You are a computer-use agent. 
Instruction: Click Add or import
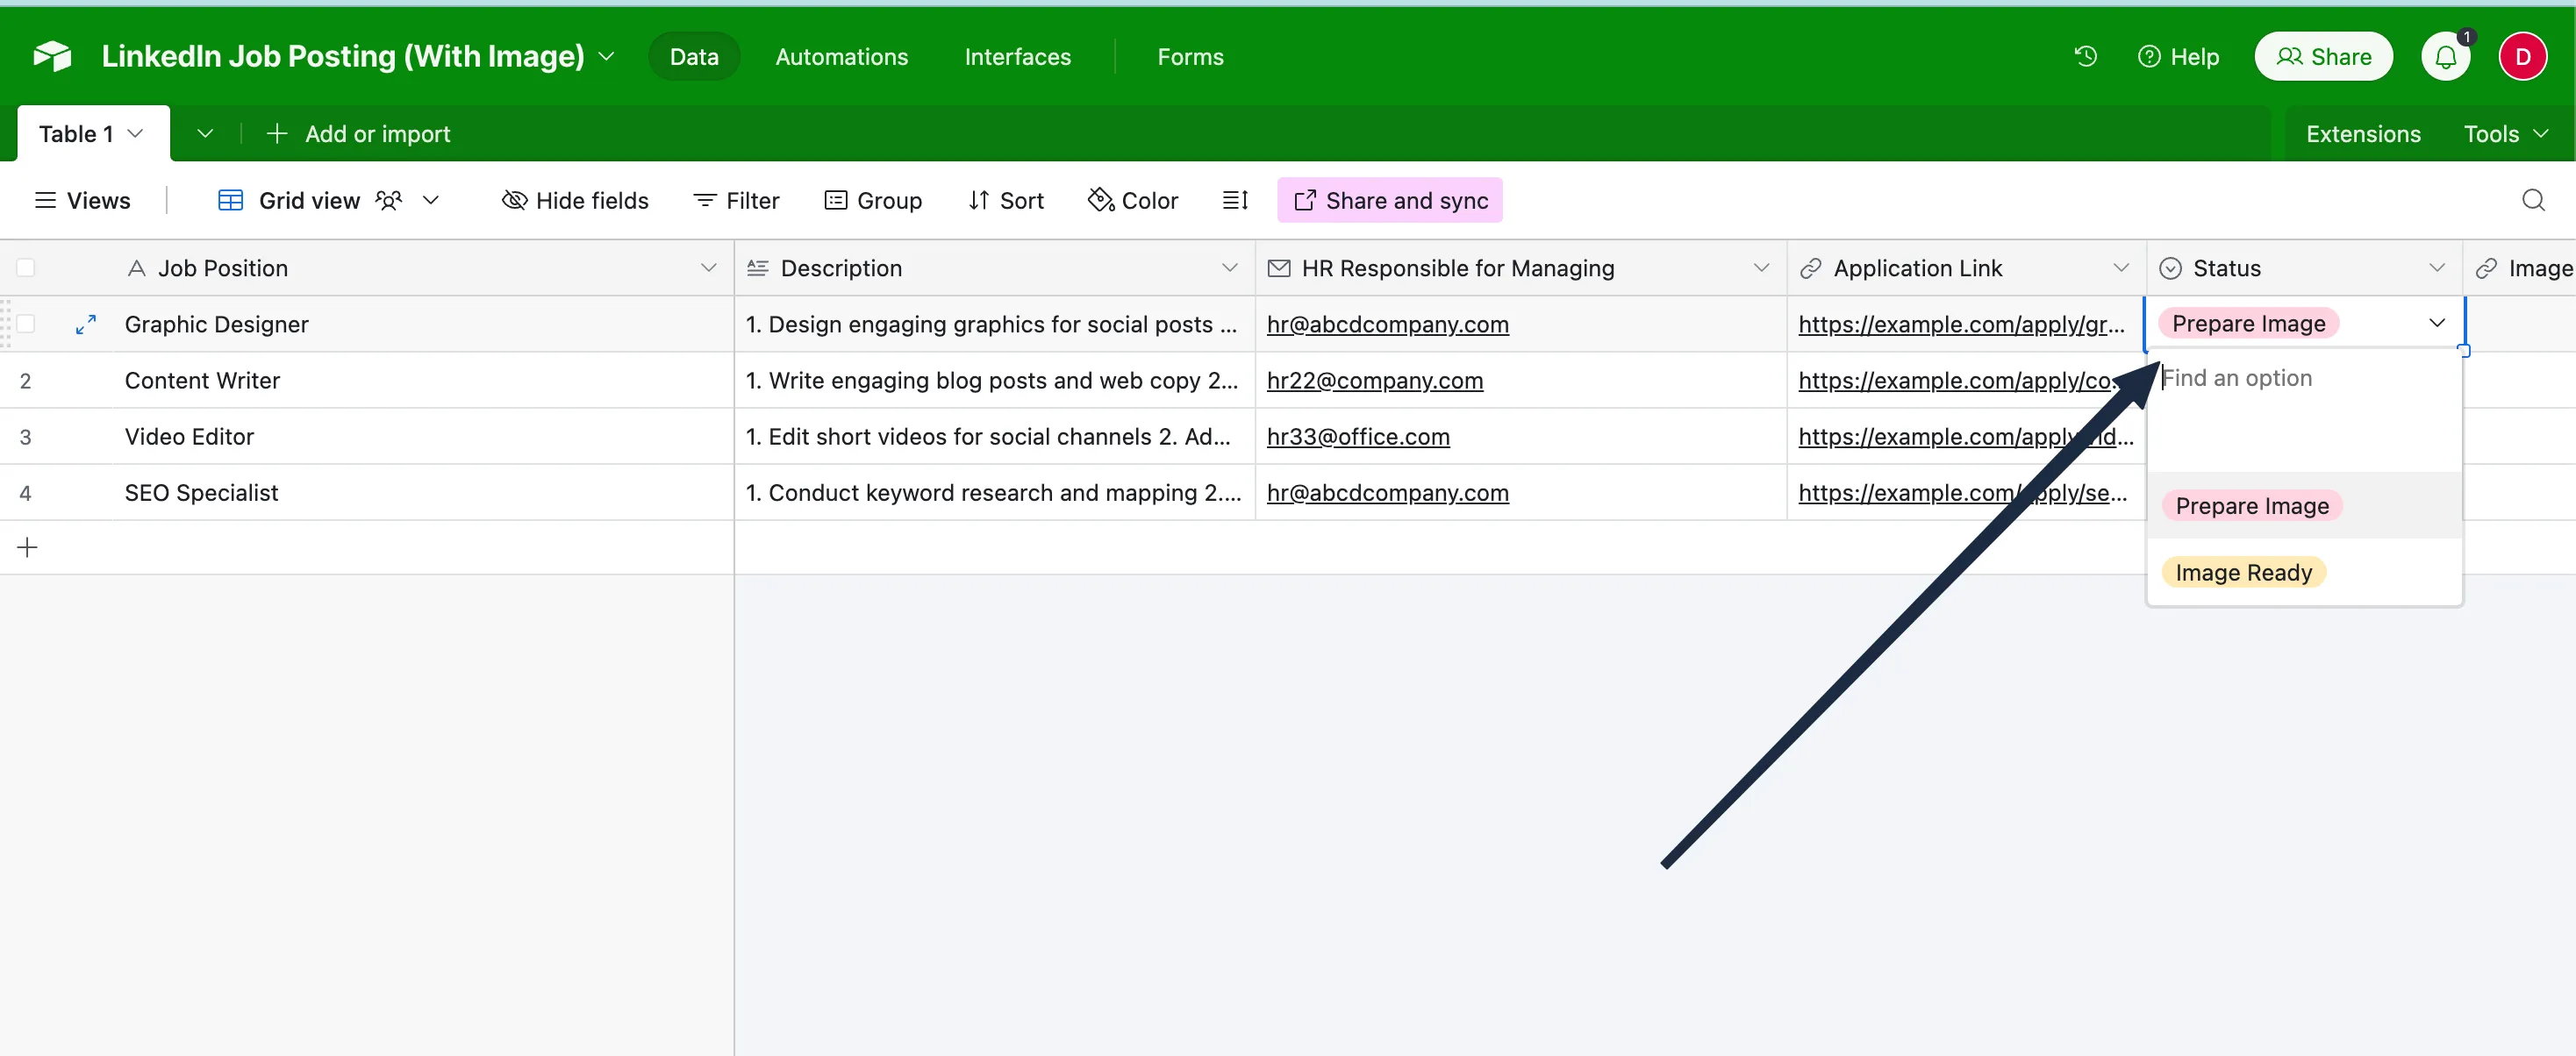point(359,134)
